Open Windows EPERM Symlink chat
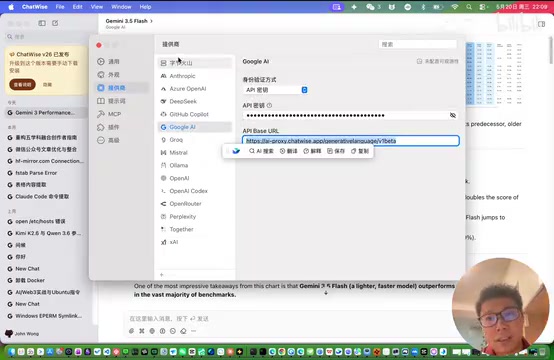 pos(46,316)
